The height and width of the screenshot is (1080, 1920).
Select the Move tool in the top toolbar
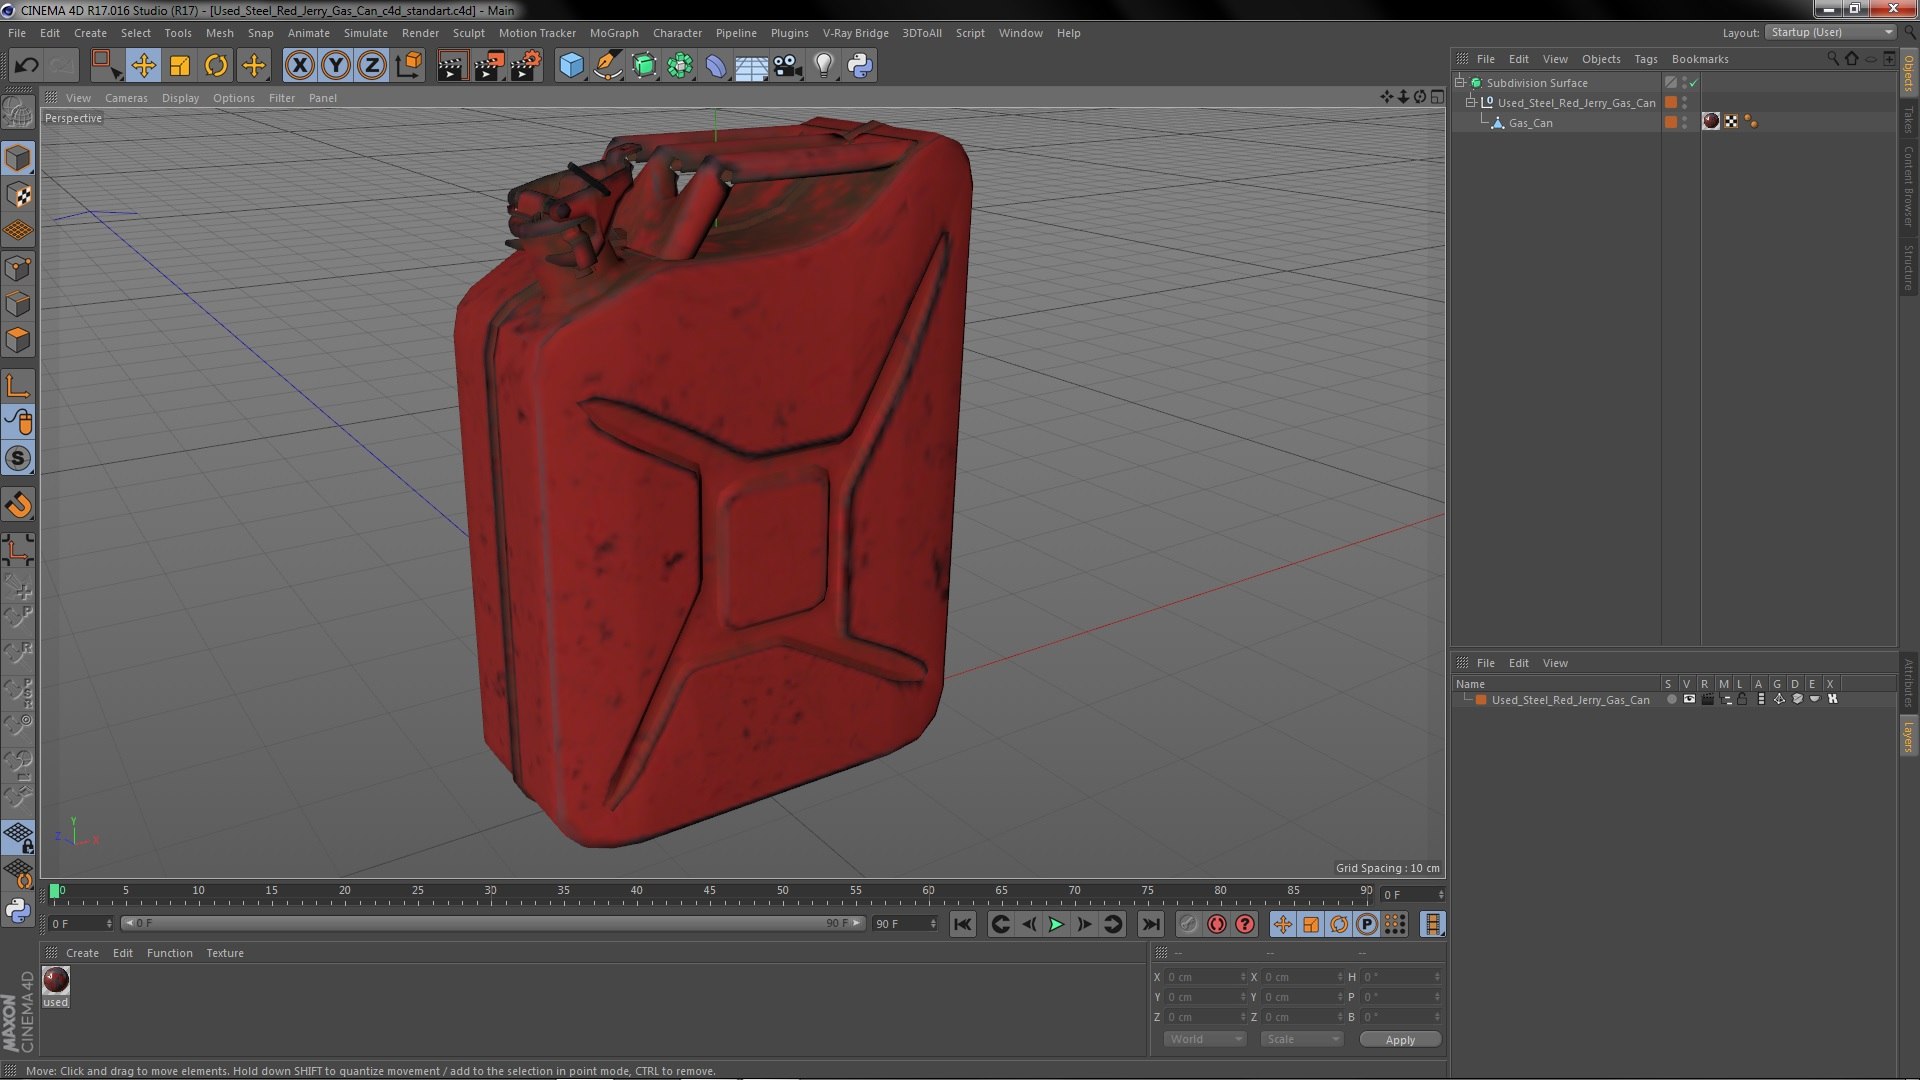pos(143,66)
